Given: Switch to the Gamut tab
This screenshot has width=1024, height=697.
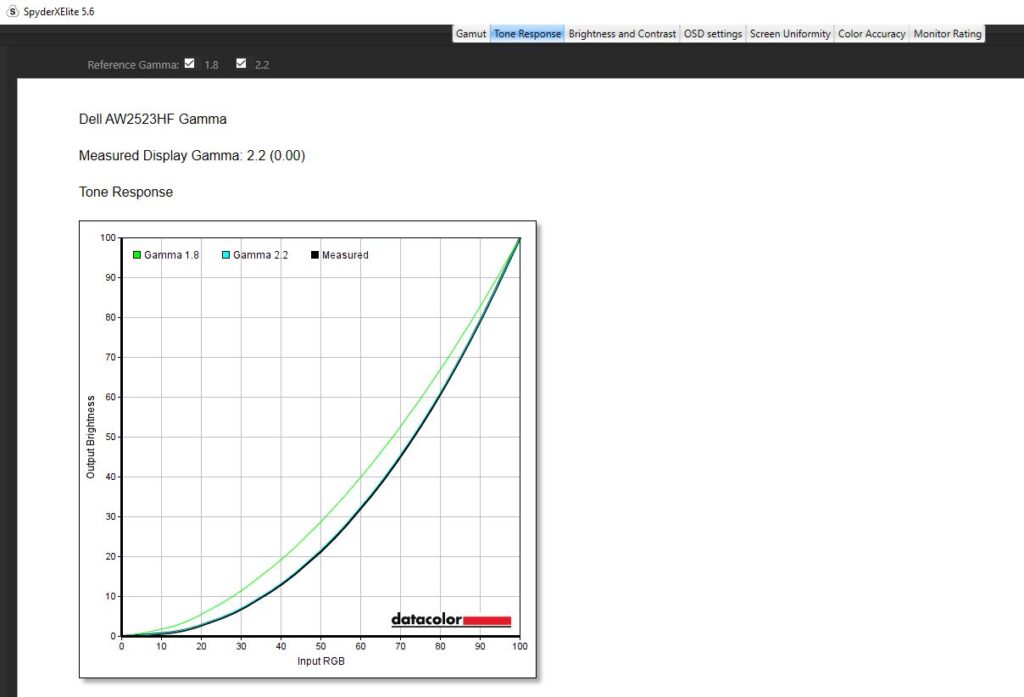Looking at the screenshot, I should click(471, 33).
